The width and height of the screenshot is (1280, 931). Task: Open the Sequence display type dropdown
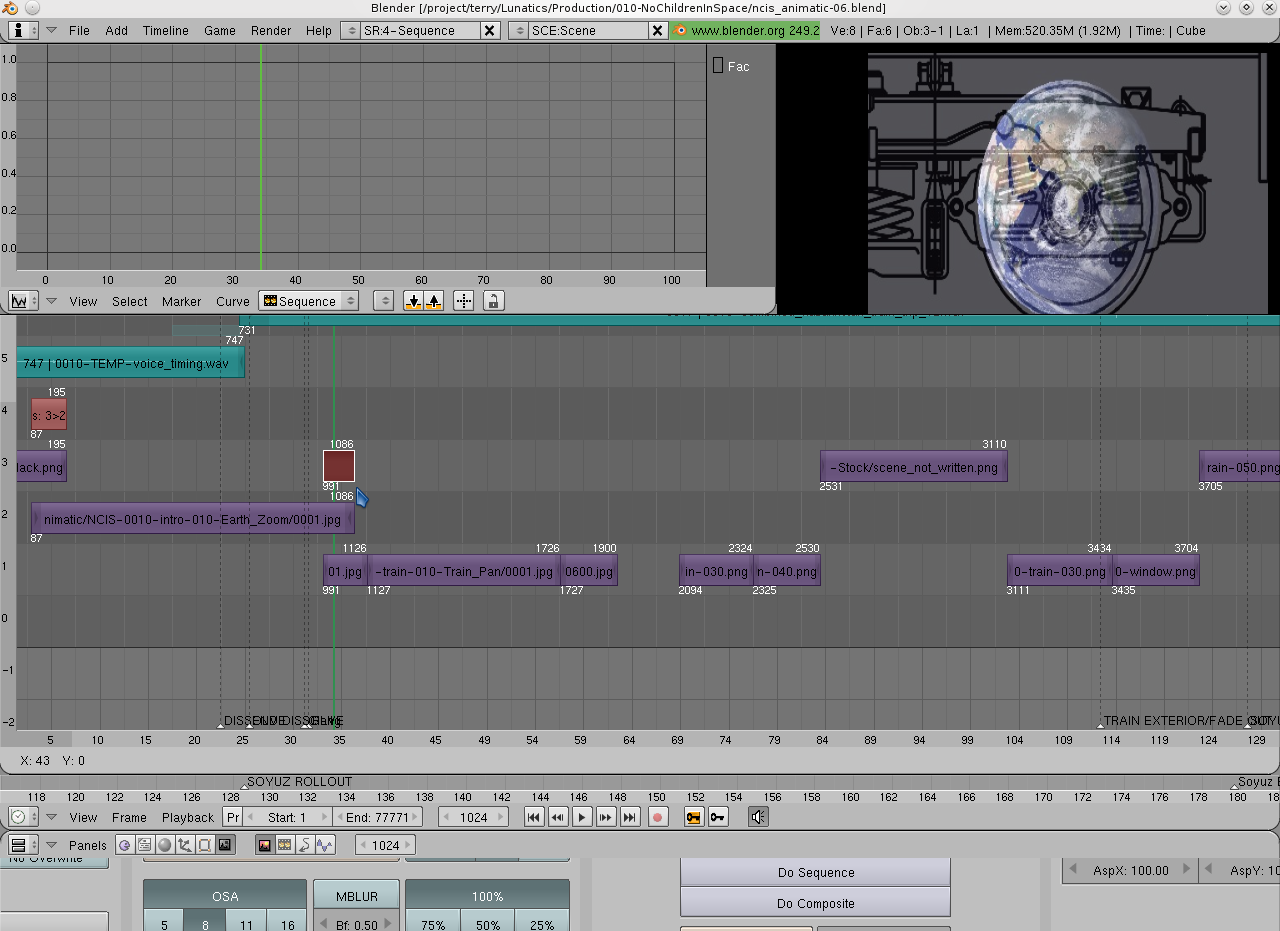[x=308, y=301]
